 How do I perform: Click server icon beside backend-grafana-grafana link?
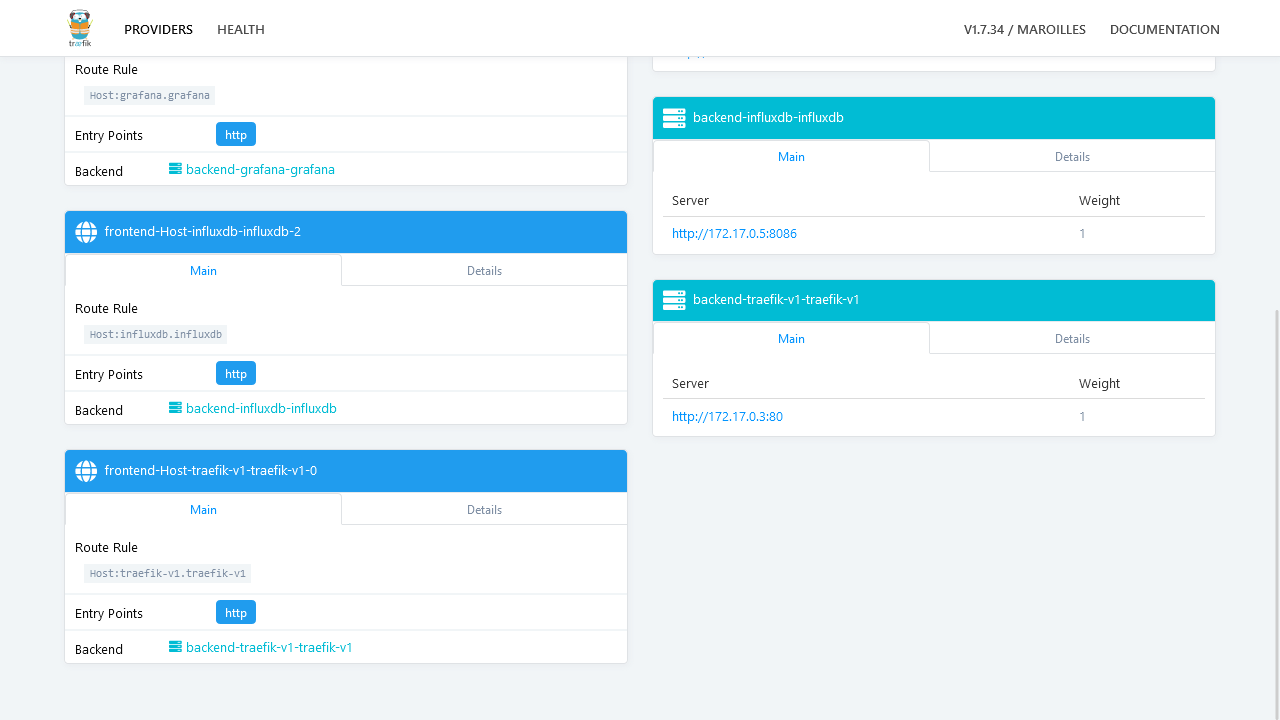point(175,169)
